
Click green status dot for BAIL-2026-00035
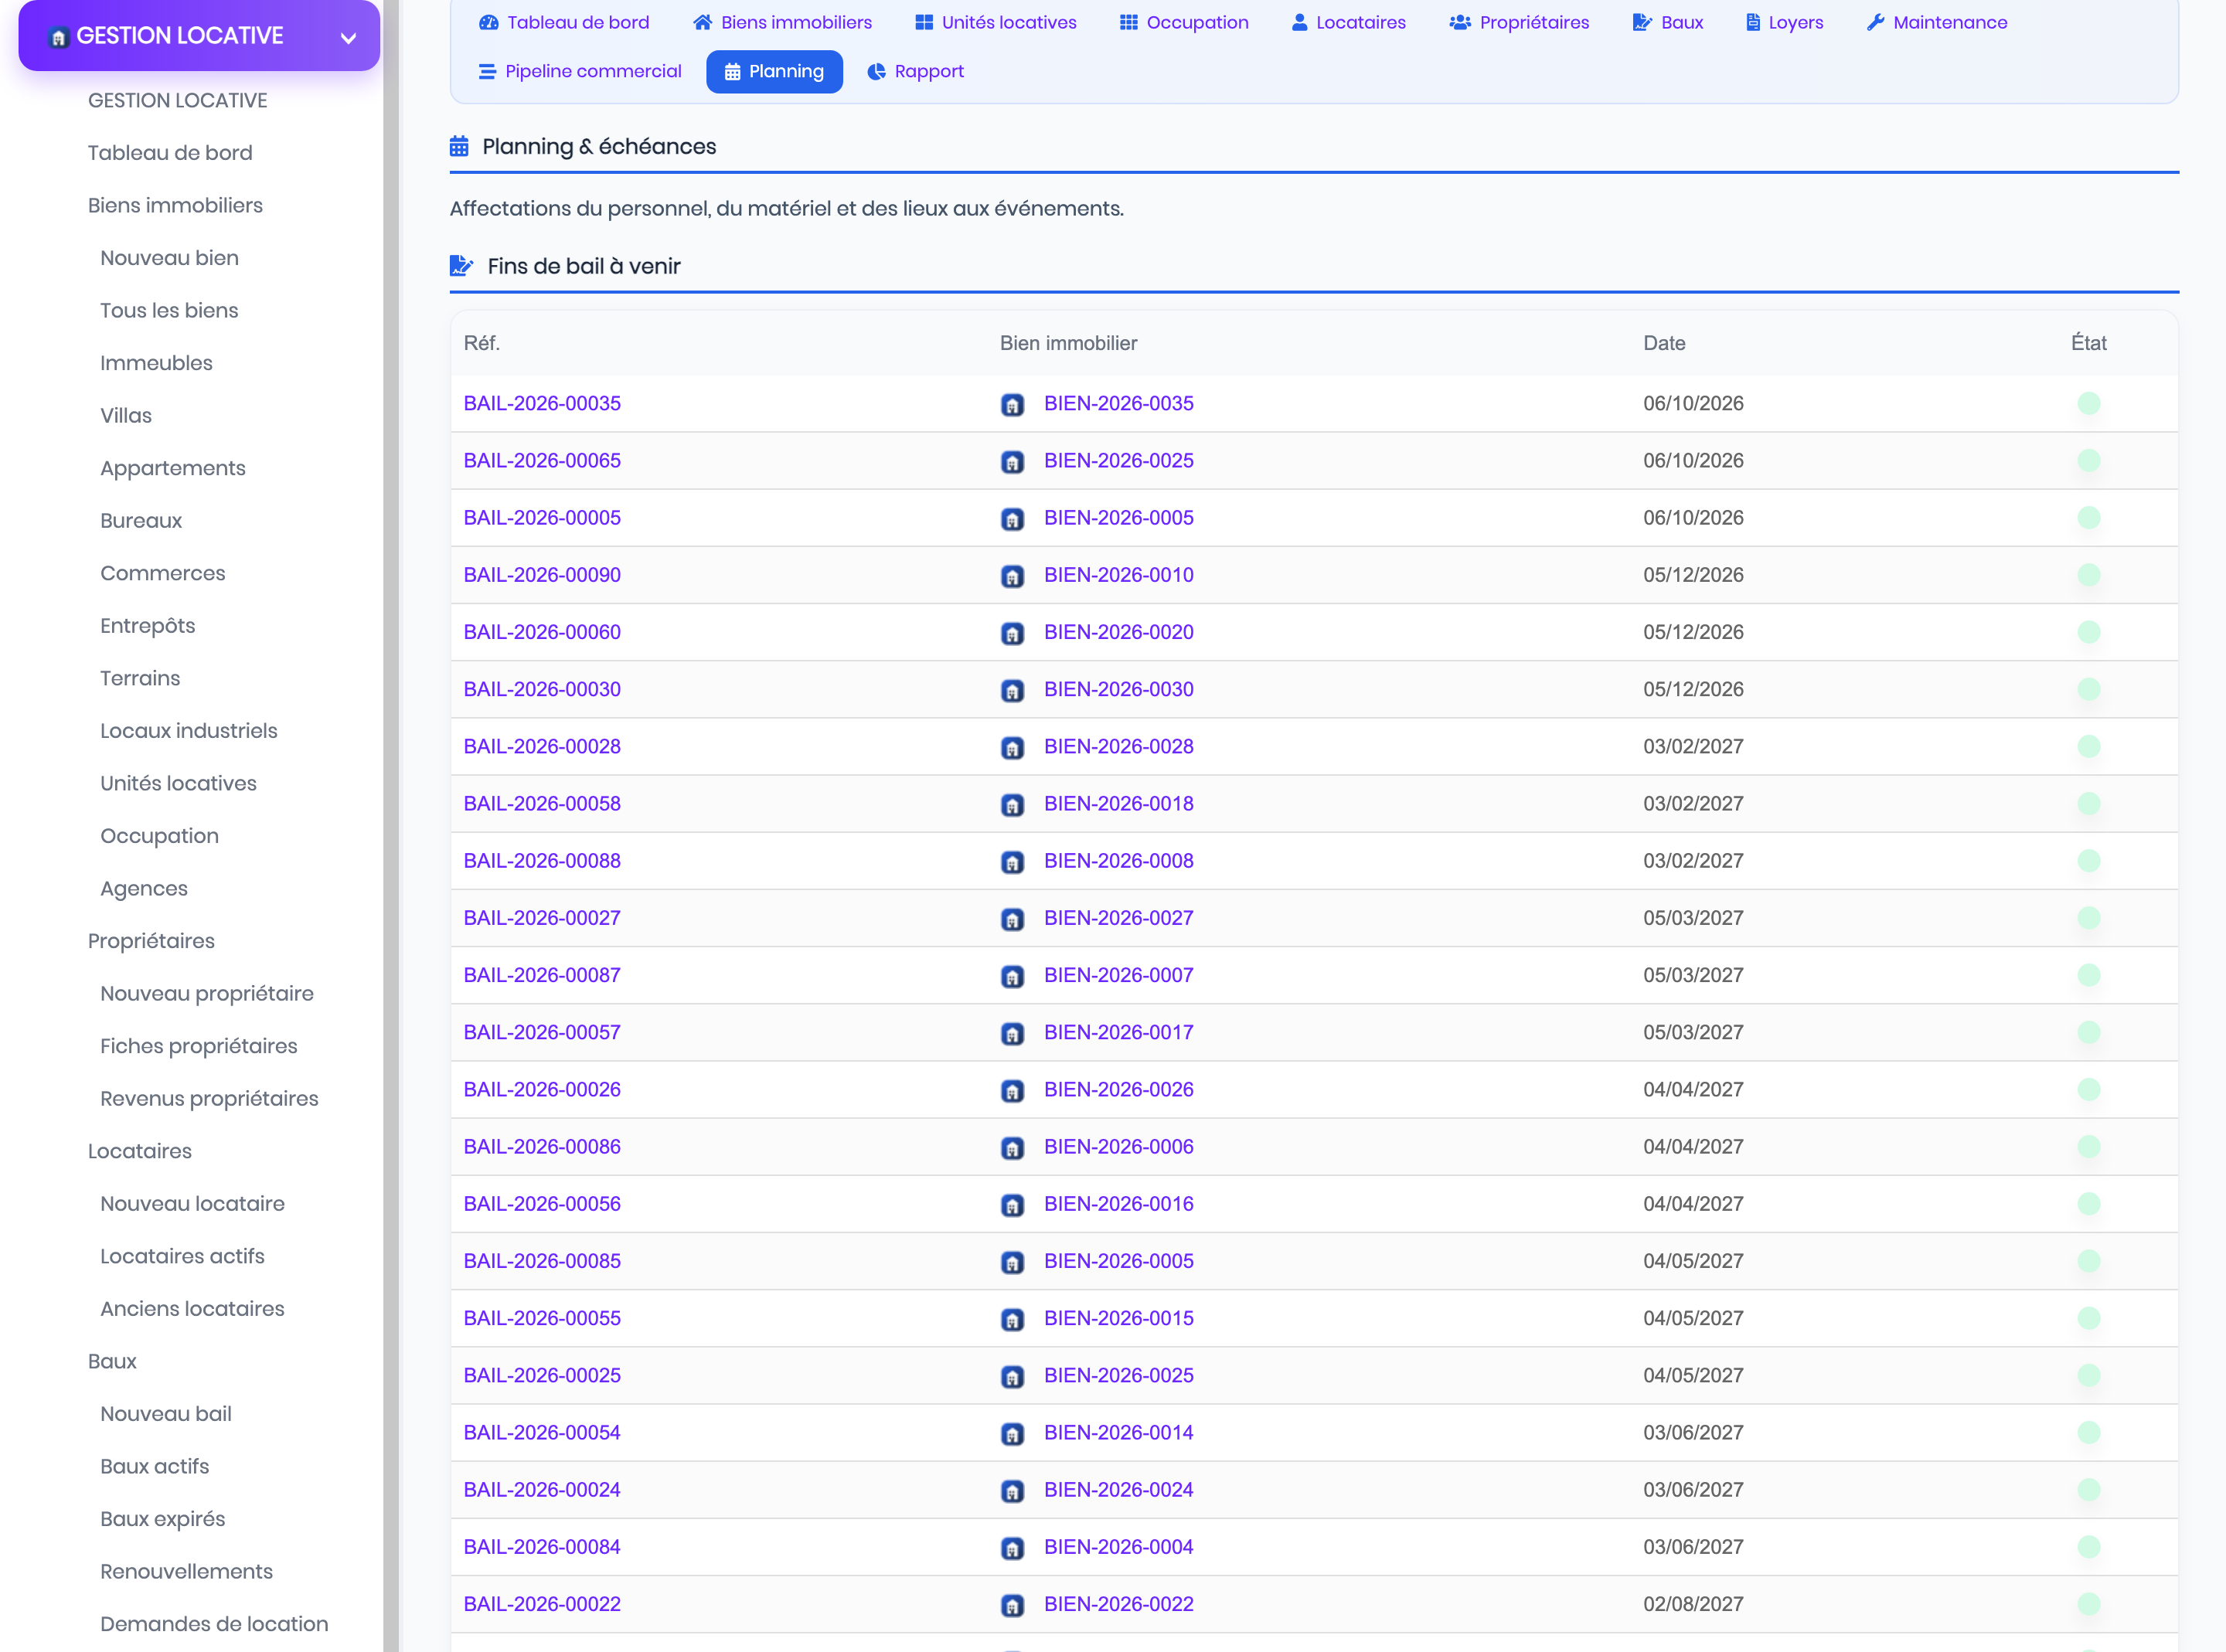2088,403
